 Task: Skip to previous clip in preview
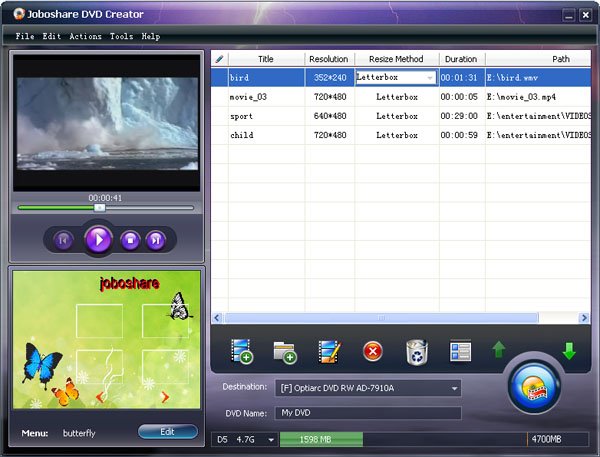63,240
